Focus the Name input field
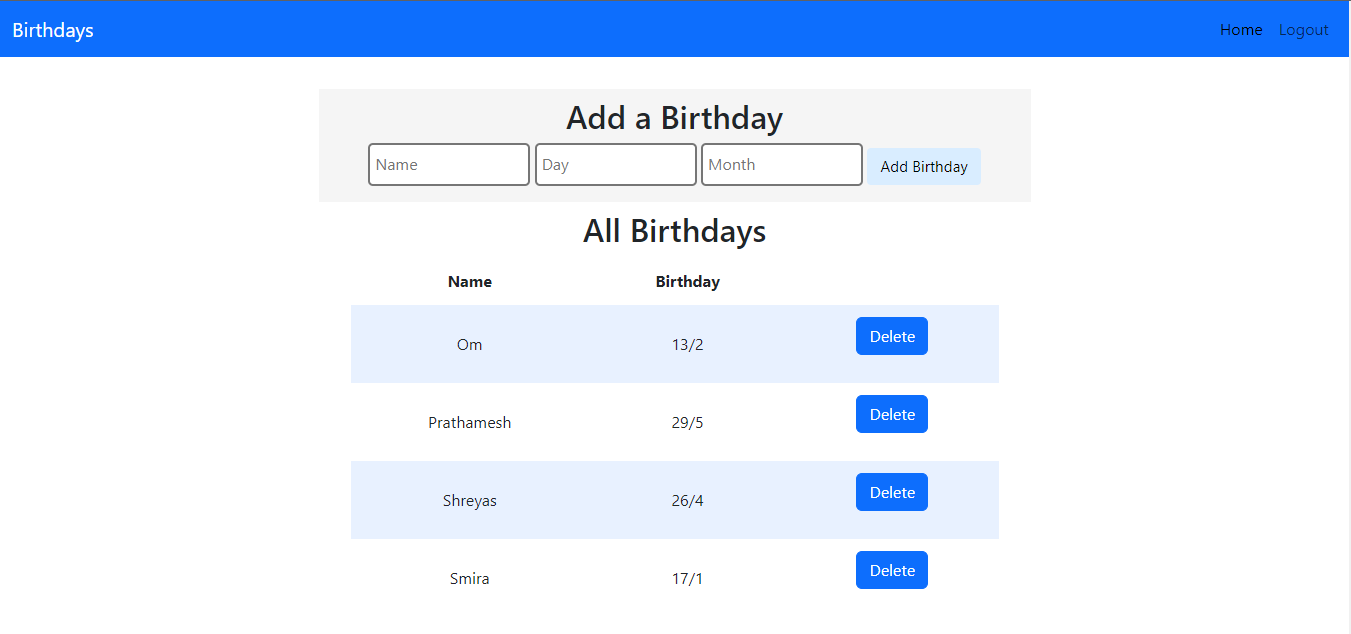 point(449,165)
